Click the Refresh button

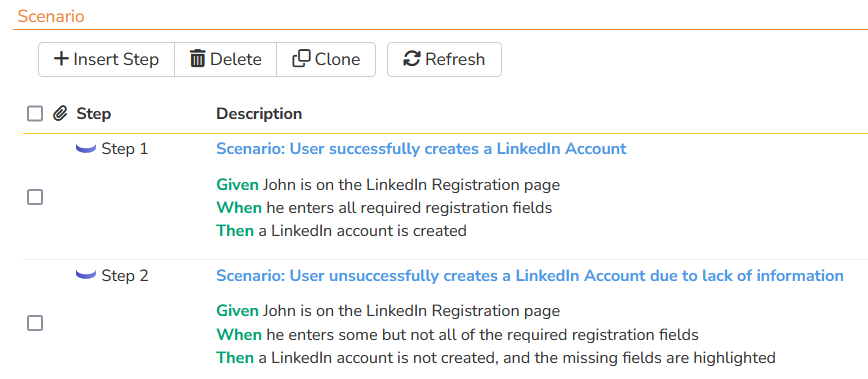[445, 59]
